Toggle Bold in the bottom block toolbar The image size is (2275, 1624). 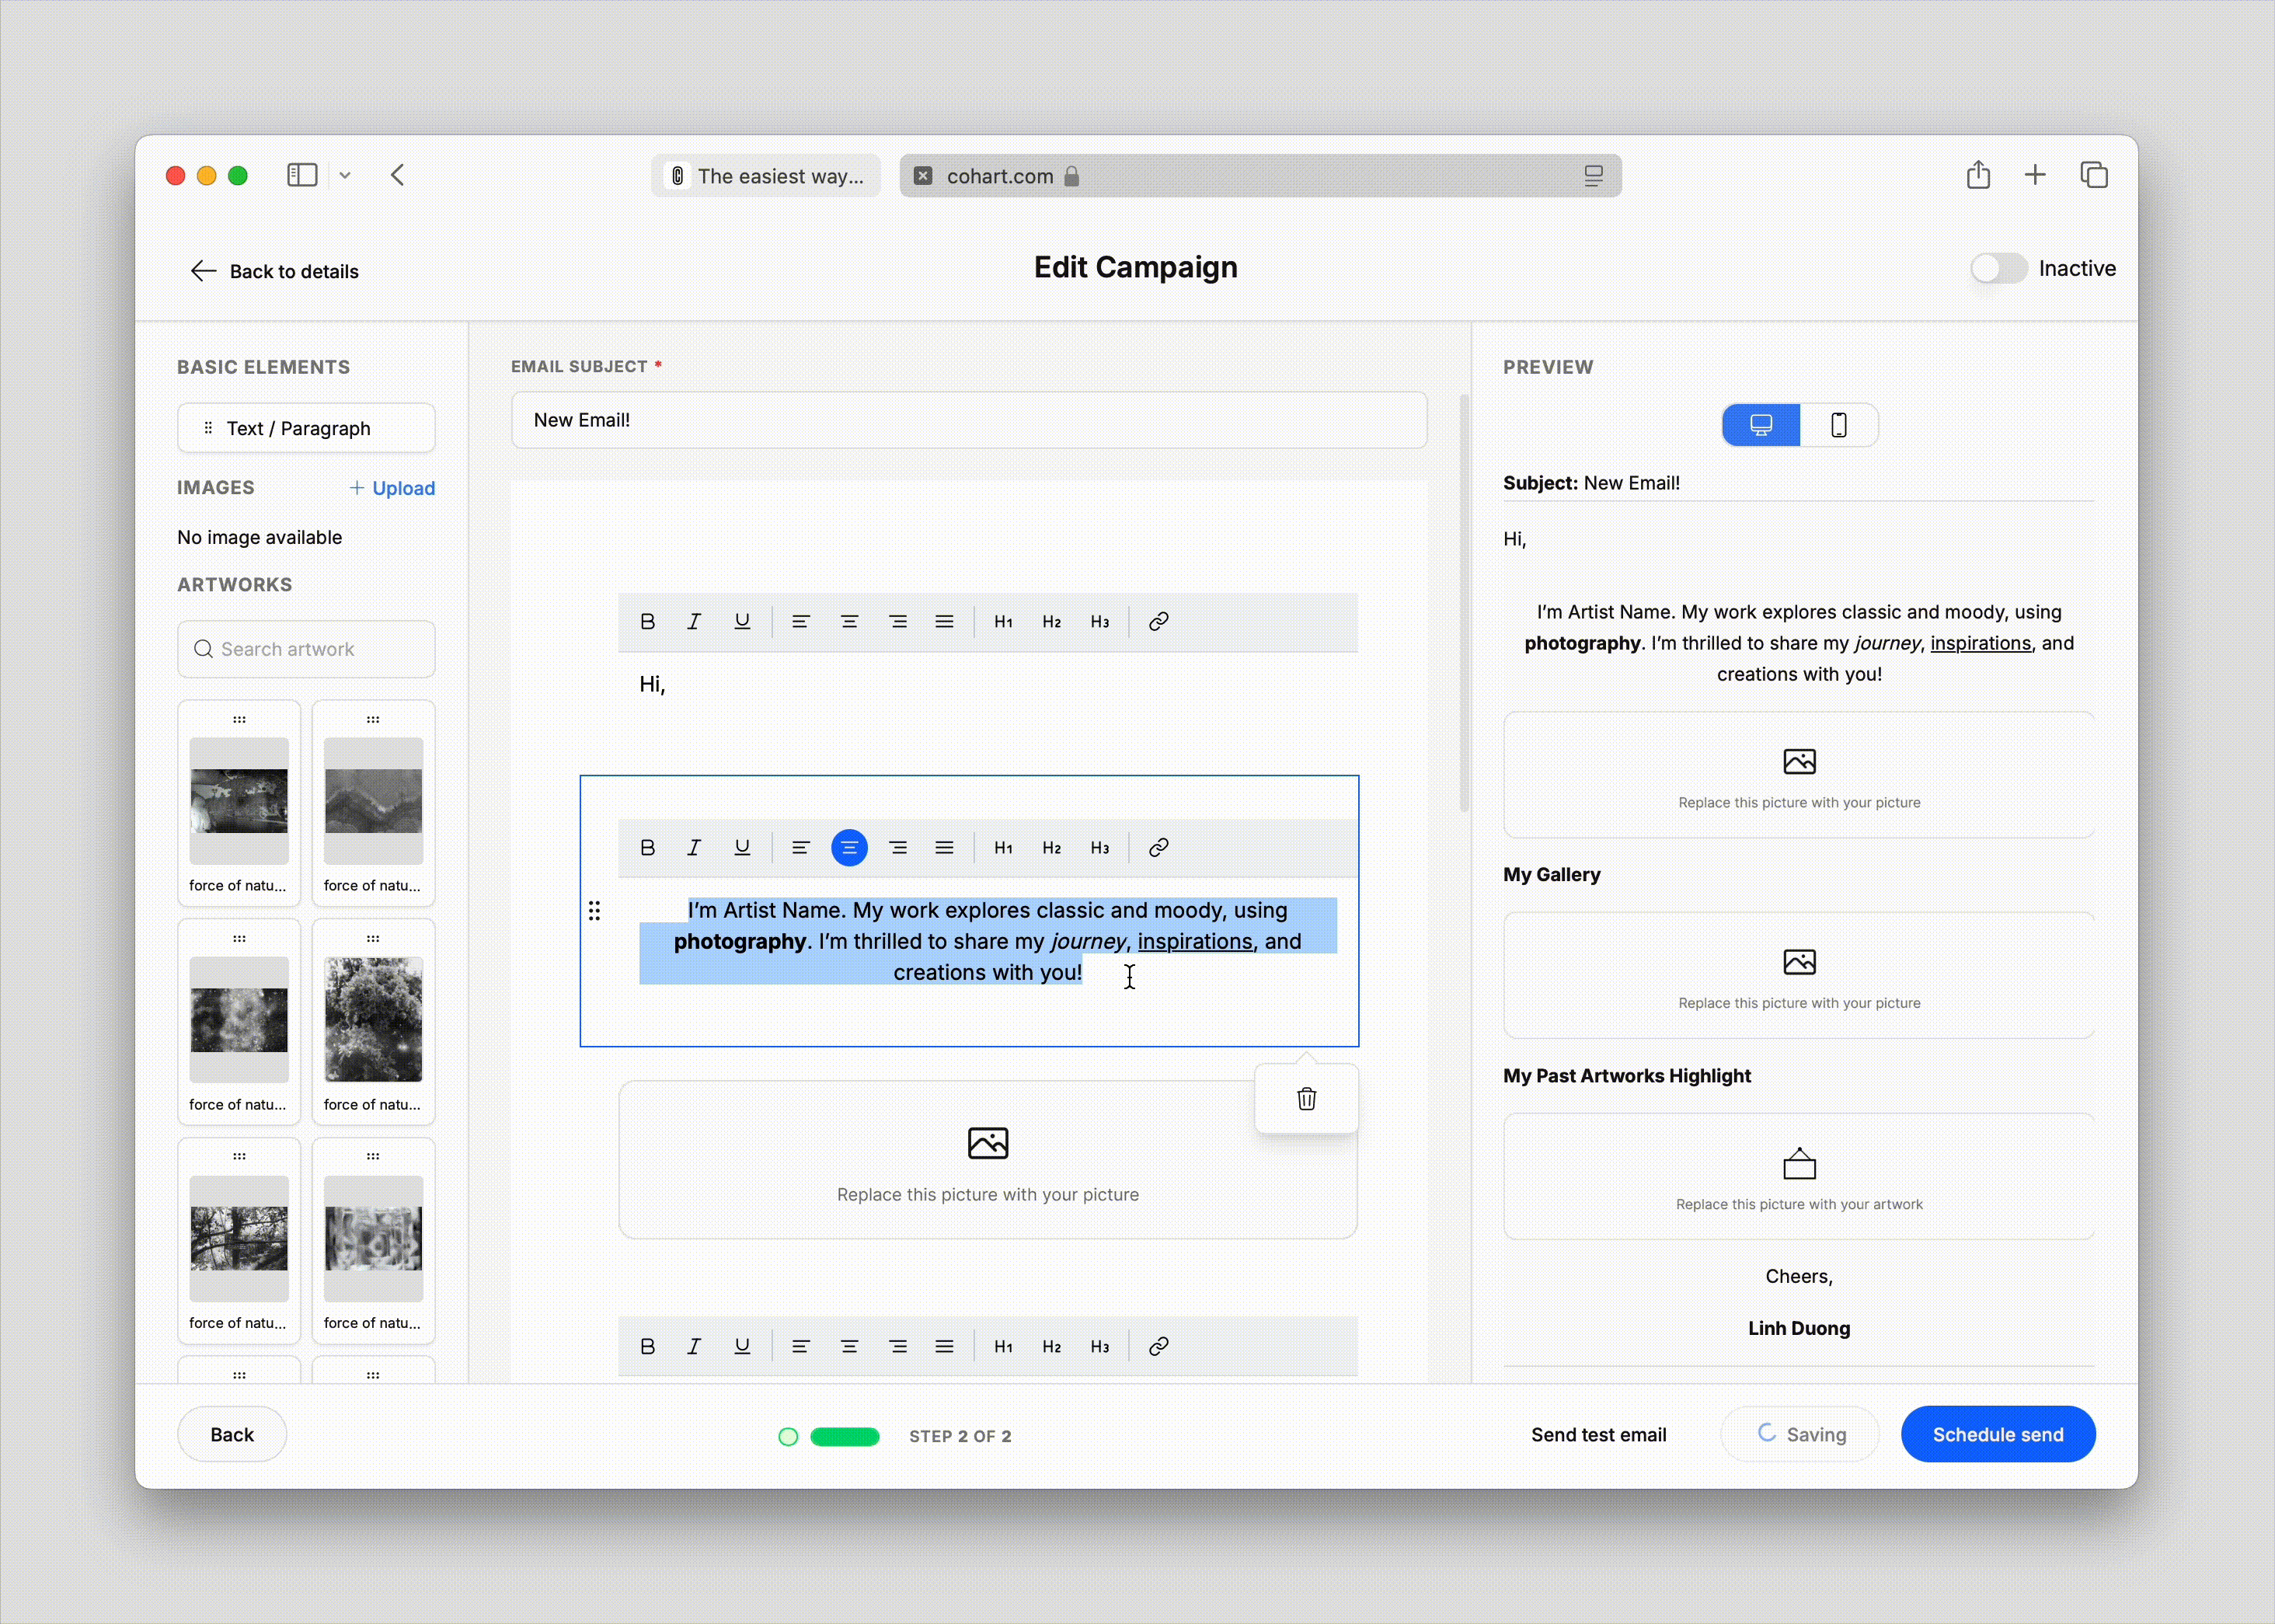[x=647, y=1347]
